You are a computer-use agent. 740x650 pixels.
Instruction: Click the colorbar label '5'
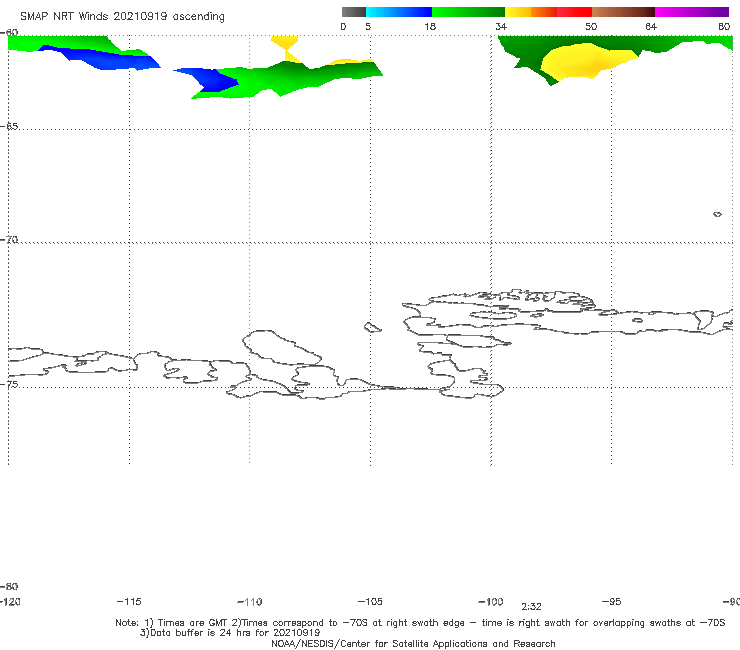pyautogui.click(x=368, y=26)
